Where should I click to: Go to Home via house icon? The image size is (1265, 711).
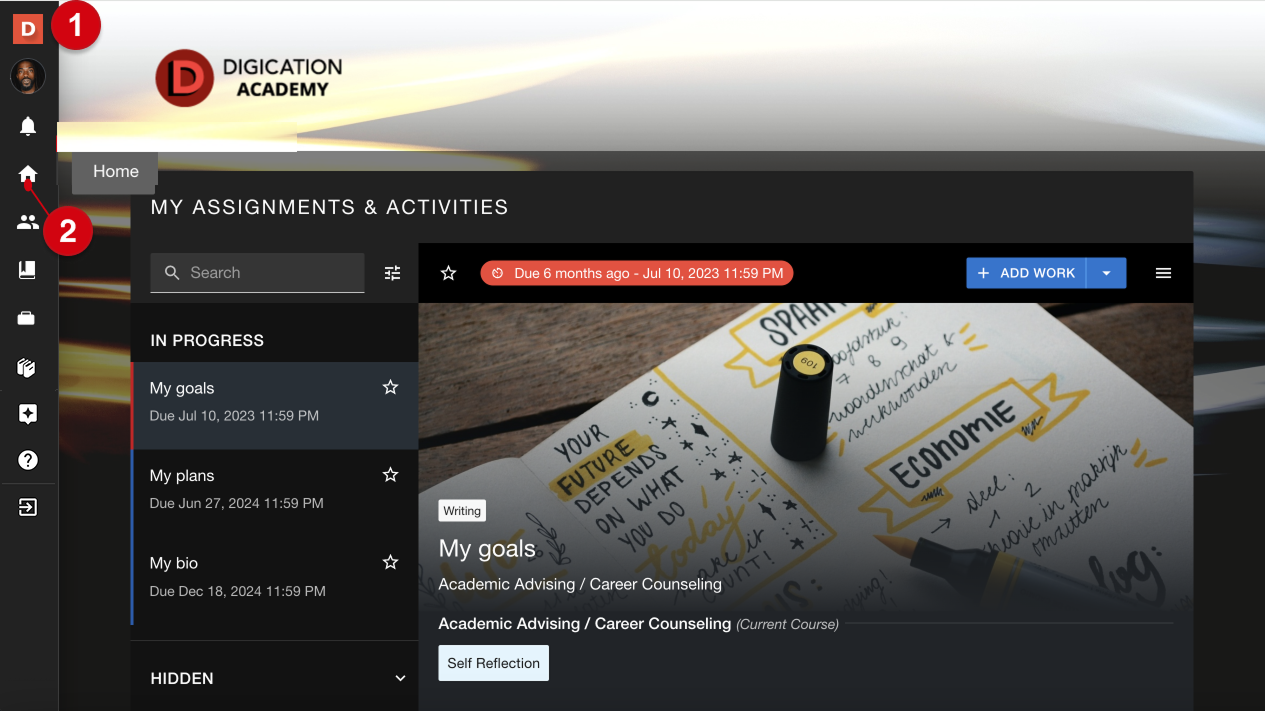tap(28, 174)
